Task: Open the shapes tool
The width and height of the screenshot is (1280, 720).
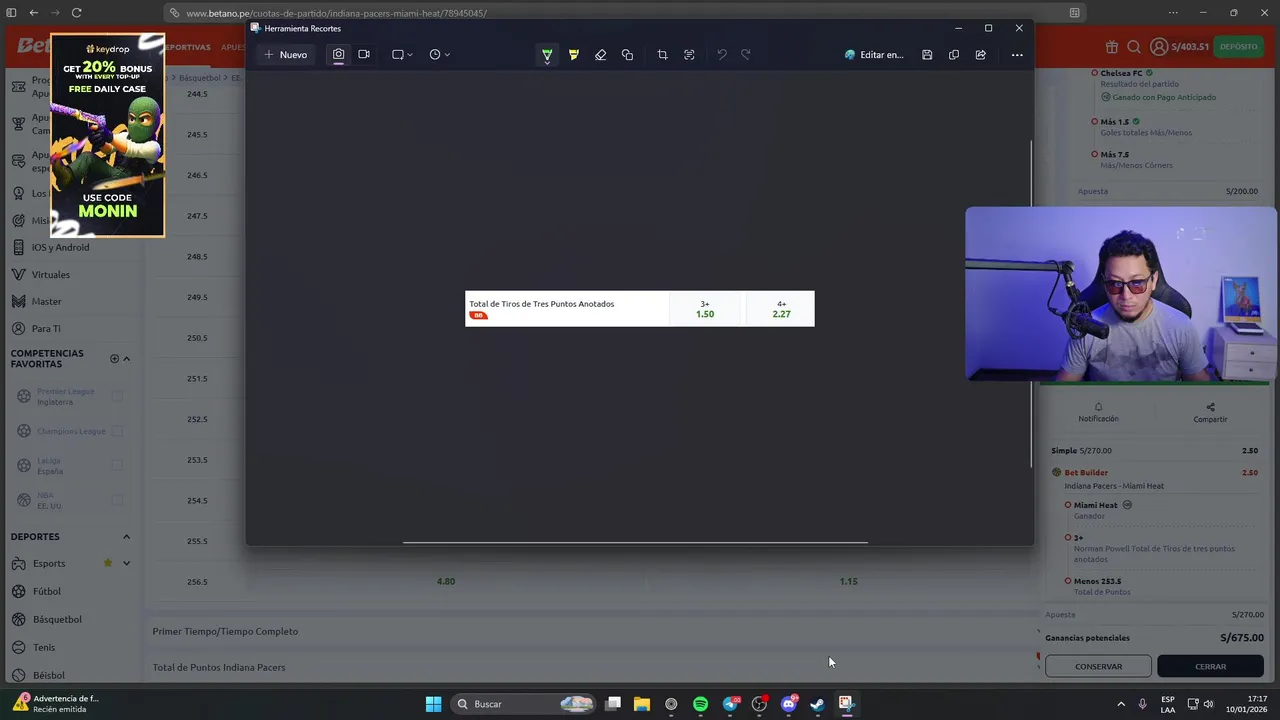Action: (627, 55)
